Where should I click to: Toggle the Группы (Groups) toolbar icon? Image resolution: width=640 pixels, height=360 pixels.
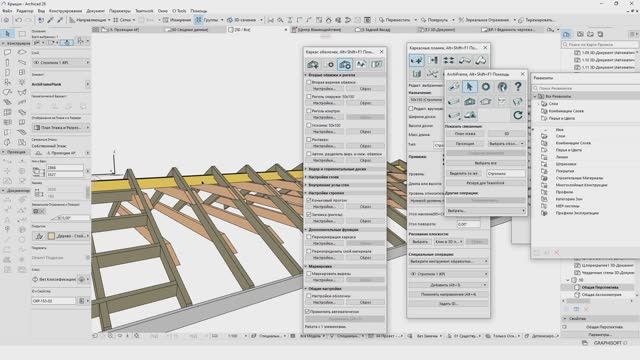pos(198,20)
